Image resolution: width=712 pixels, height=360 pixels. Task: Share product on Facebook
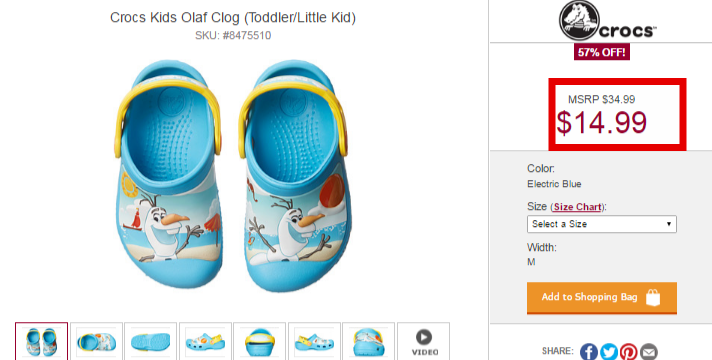point(588,352)
